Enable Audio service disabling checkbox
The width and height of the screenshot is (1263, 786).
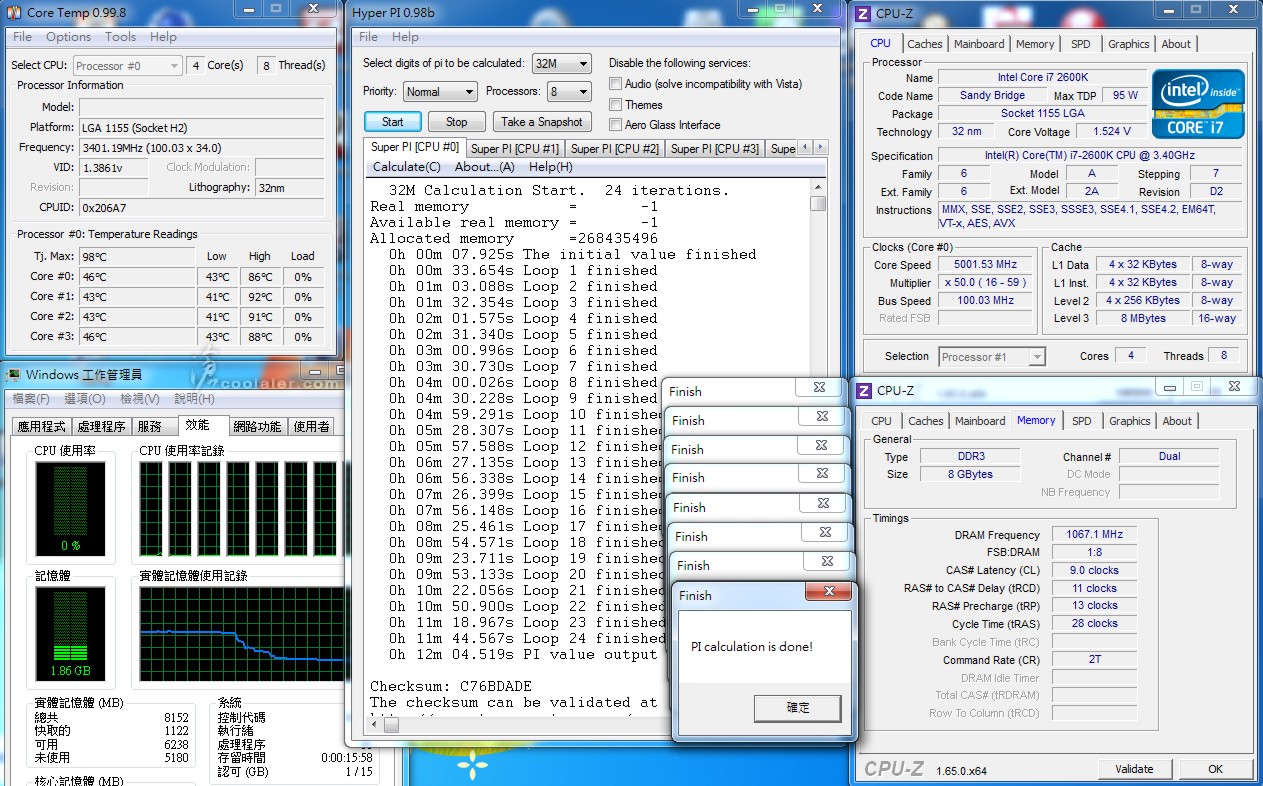click(616, 84)
